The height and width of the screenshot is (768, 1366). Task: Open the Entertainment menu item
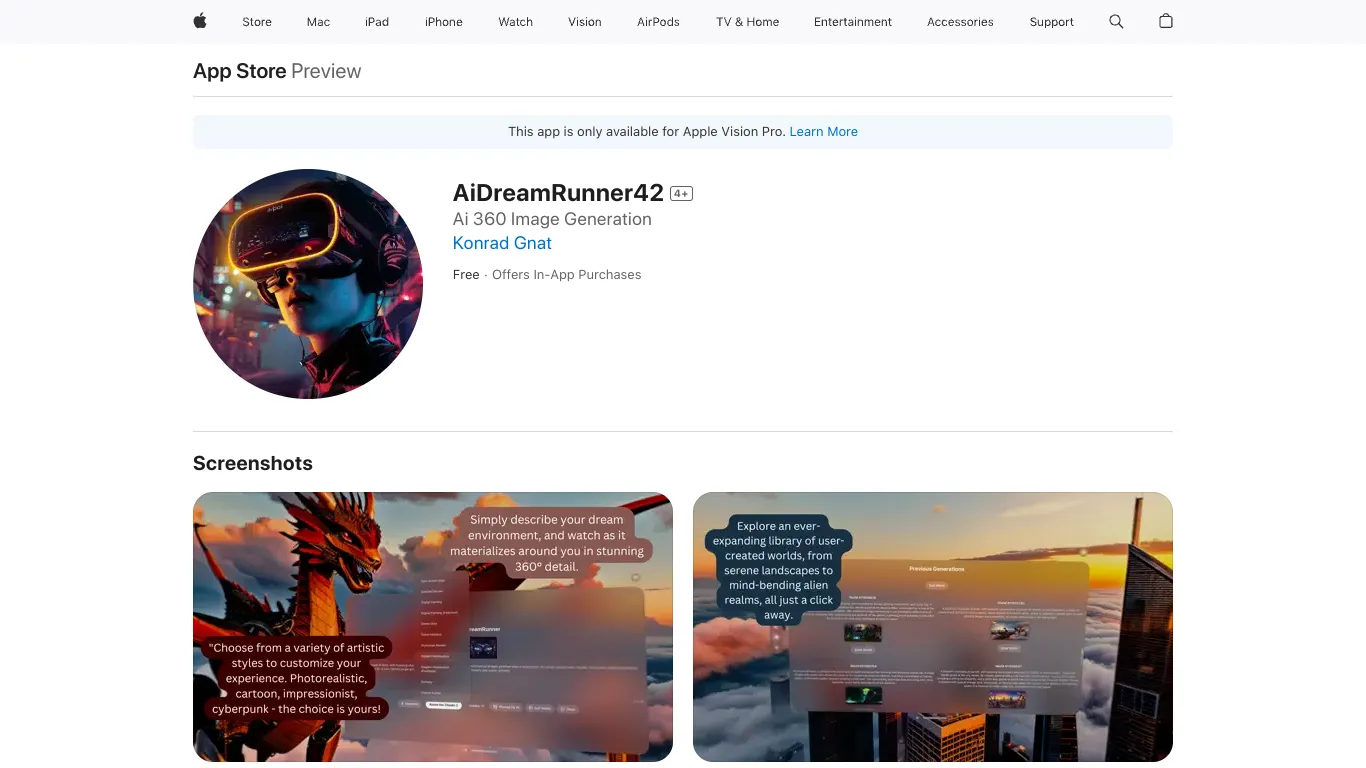click(x=853, y=22)
